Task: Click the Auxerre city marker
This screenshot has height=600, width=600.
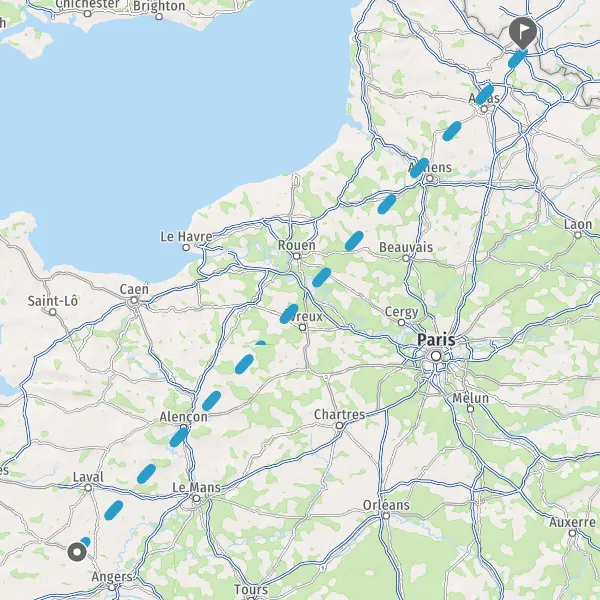Action: 572,533
